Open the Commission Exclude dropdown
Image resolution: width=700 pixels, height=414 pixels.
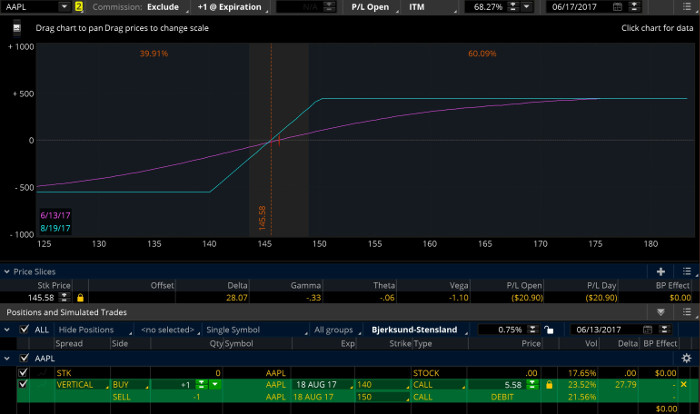(159, 7)
